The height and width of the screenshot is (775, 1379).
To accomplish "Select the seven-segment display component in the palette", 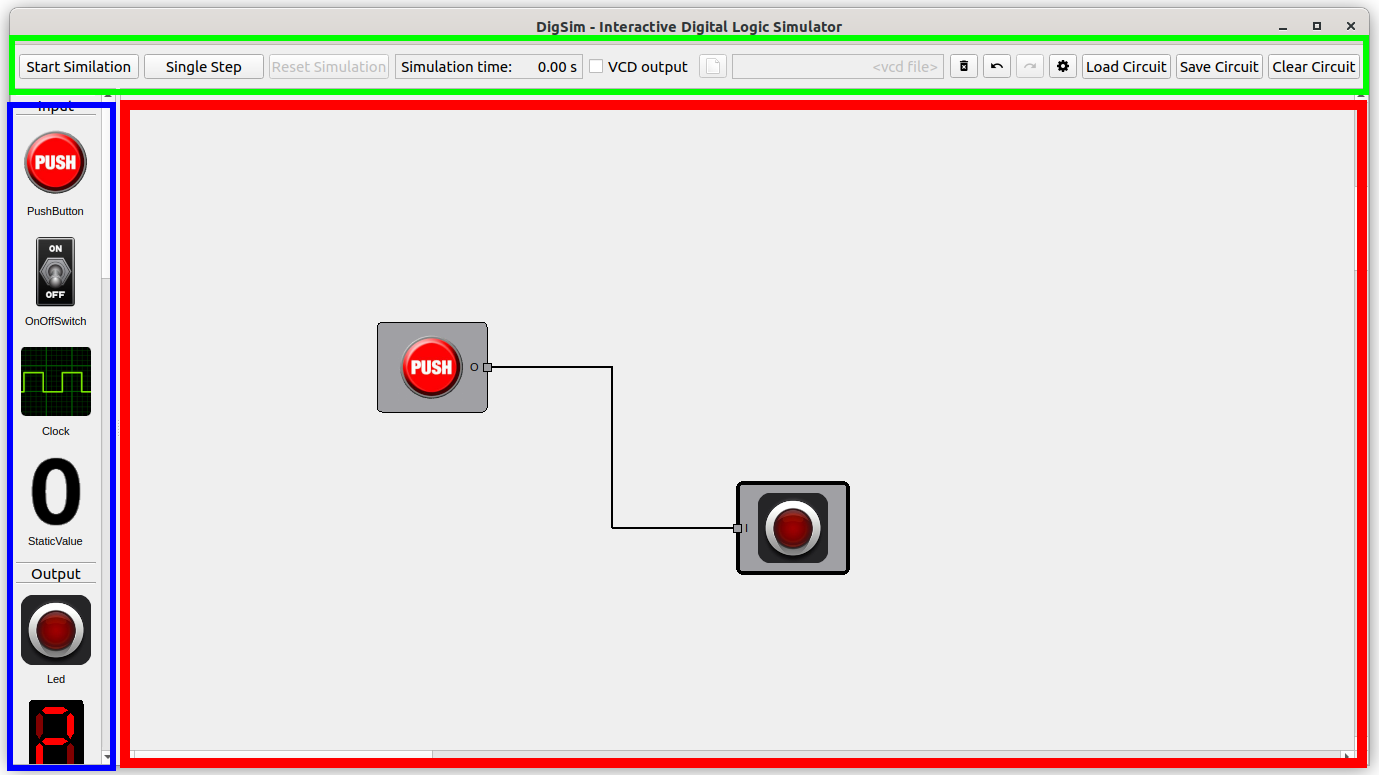I will (x=56, y=732).
